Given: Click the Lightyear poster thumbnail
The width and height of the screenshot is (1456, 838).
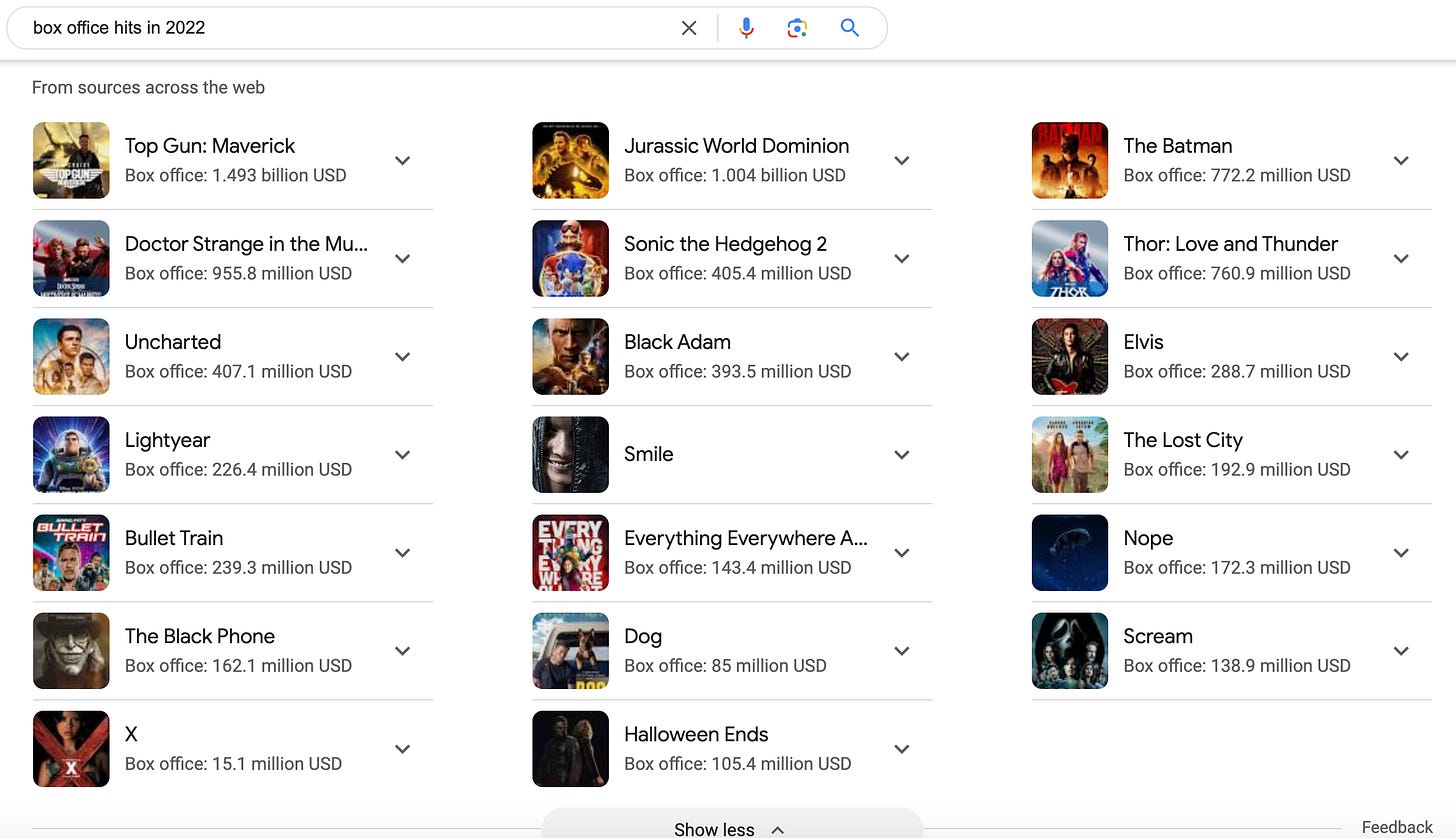Looking at the screenshot, I should coord(71,454).
